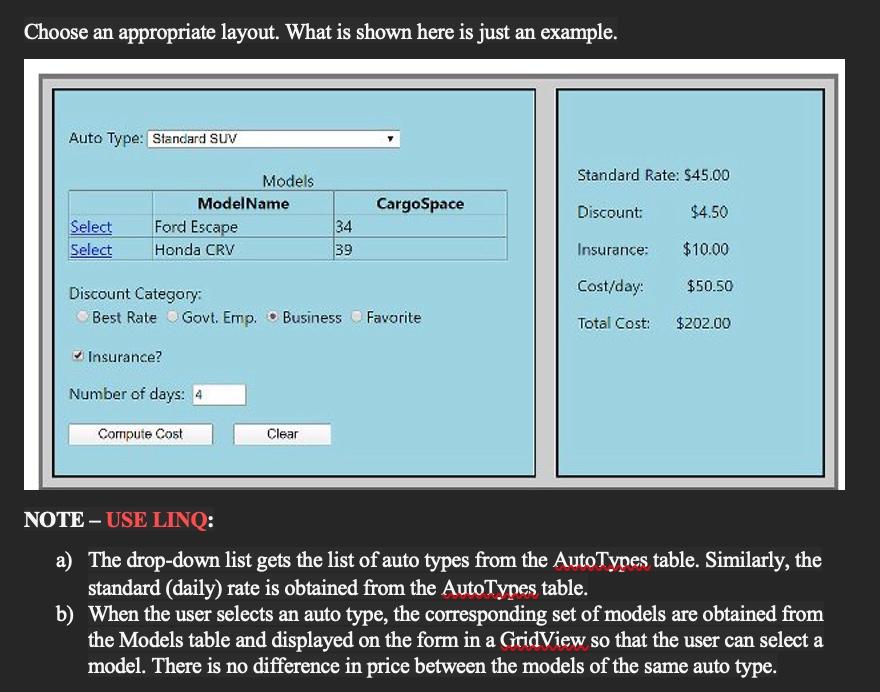Pick the Favorite discount category

pos(355,317)
